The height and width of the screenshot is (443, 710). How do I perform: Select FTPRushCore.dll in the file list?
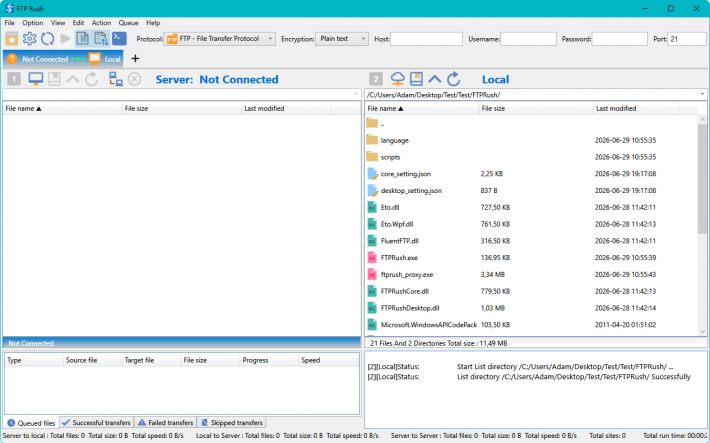coord(531,291)
